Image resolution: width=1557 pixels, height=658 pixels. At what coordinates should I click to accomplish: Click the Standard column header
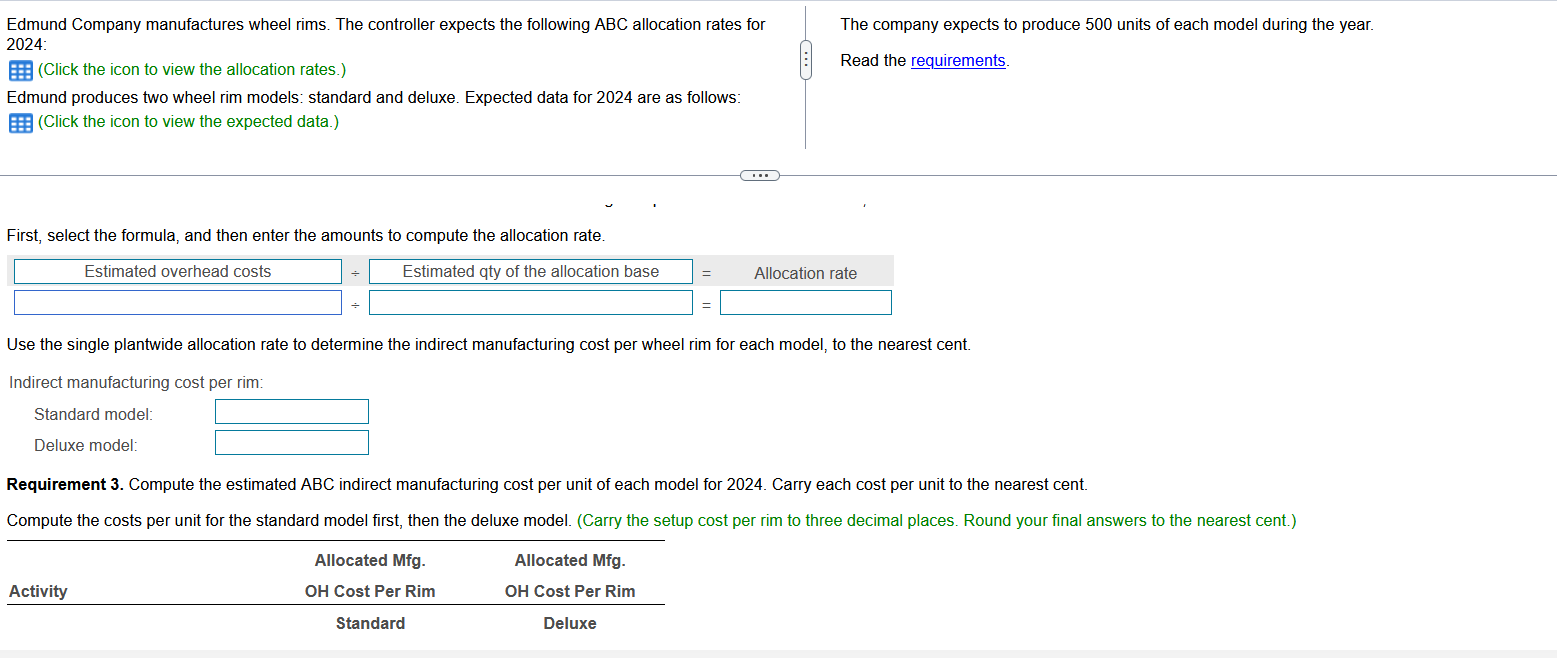(x=370, y=623)
